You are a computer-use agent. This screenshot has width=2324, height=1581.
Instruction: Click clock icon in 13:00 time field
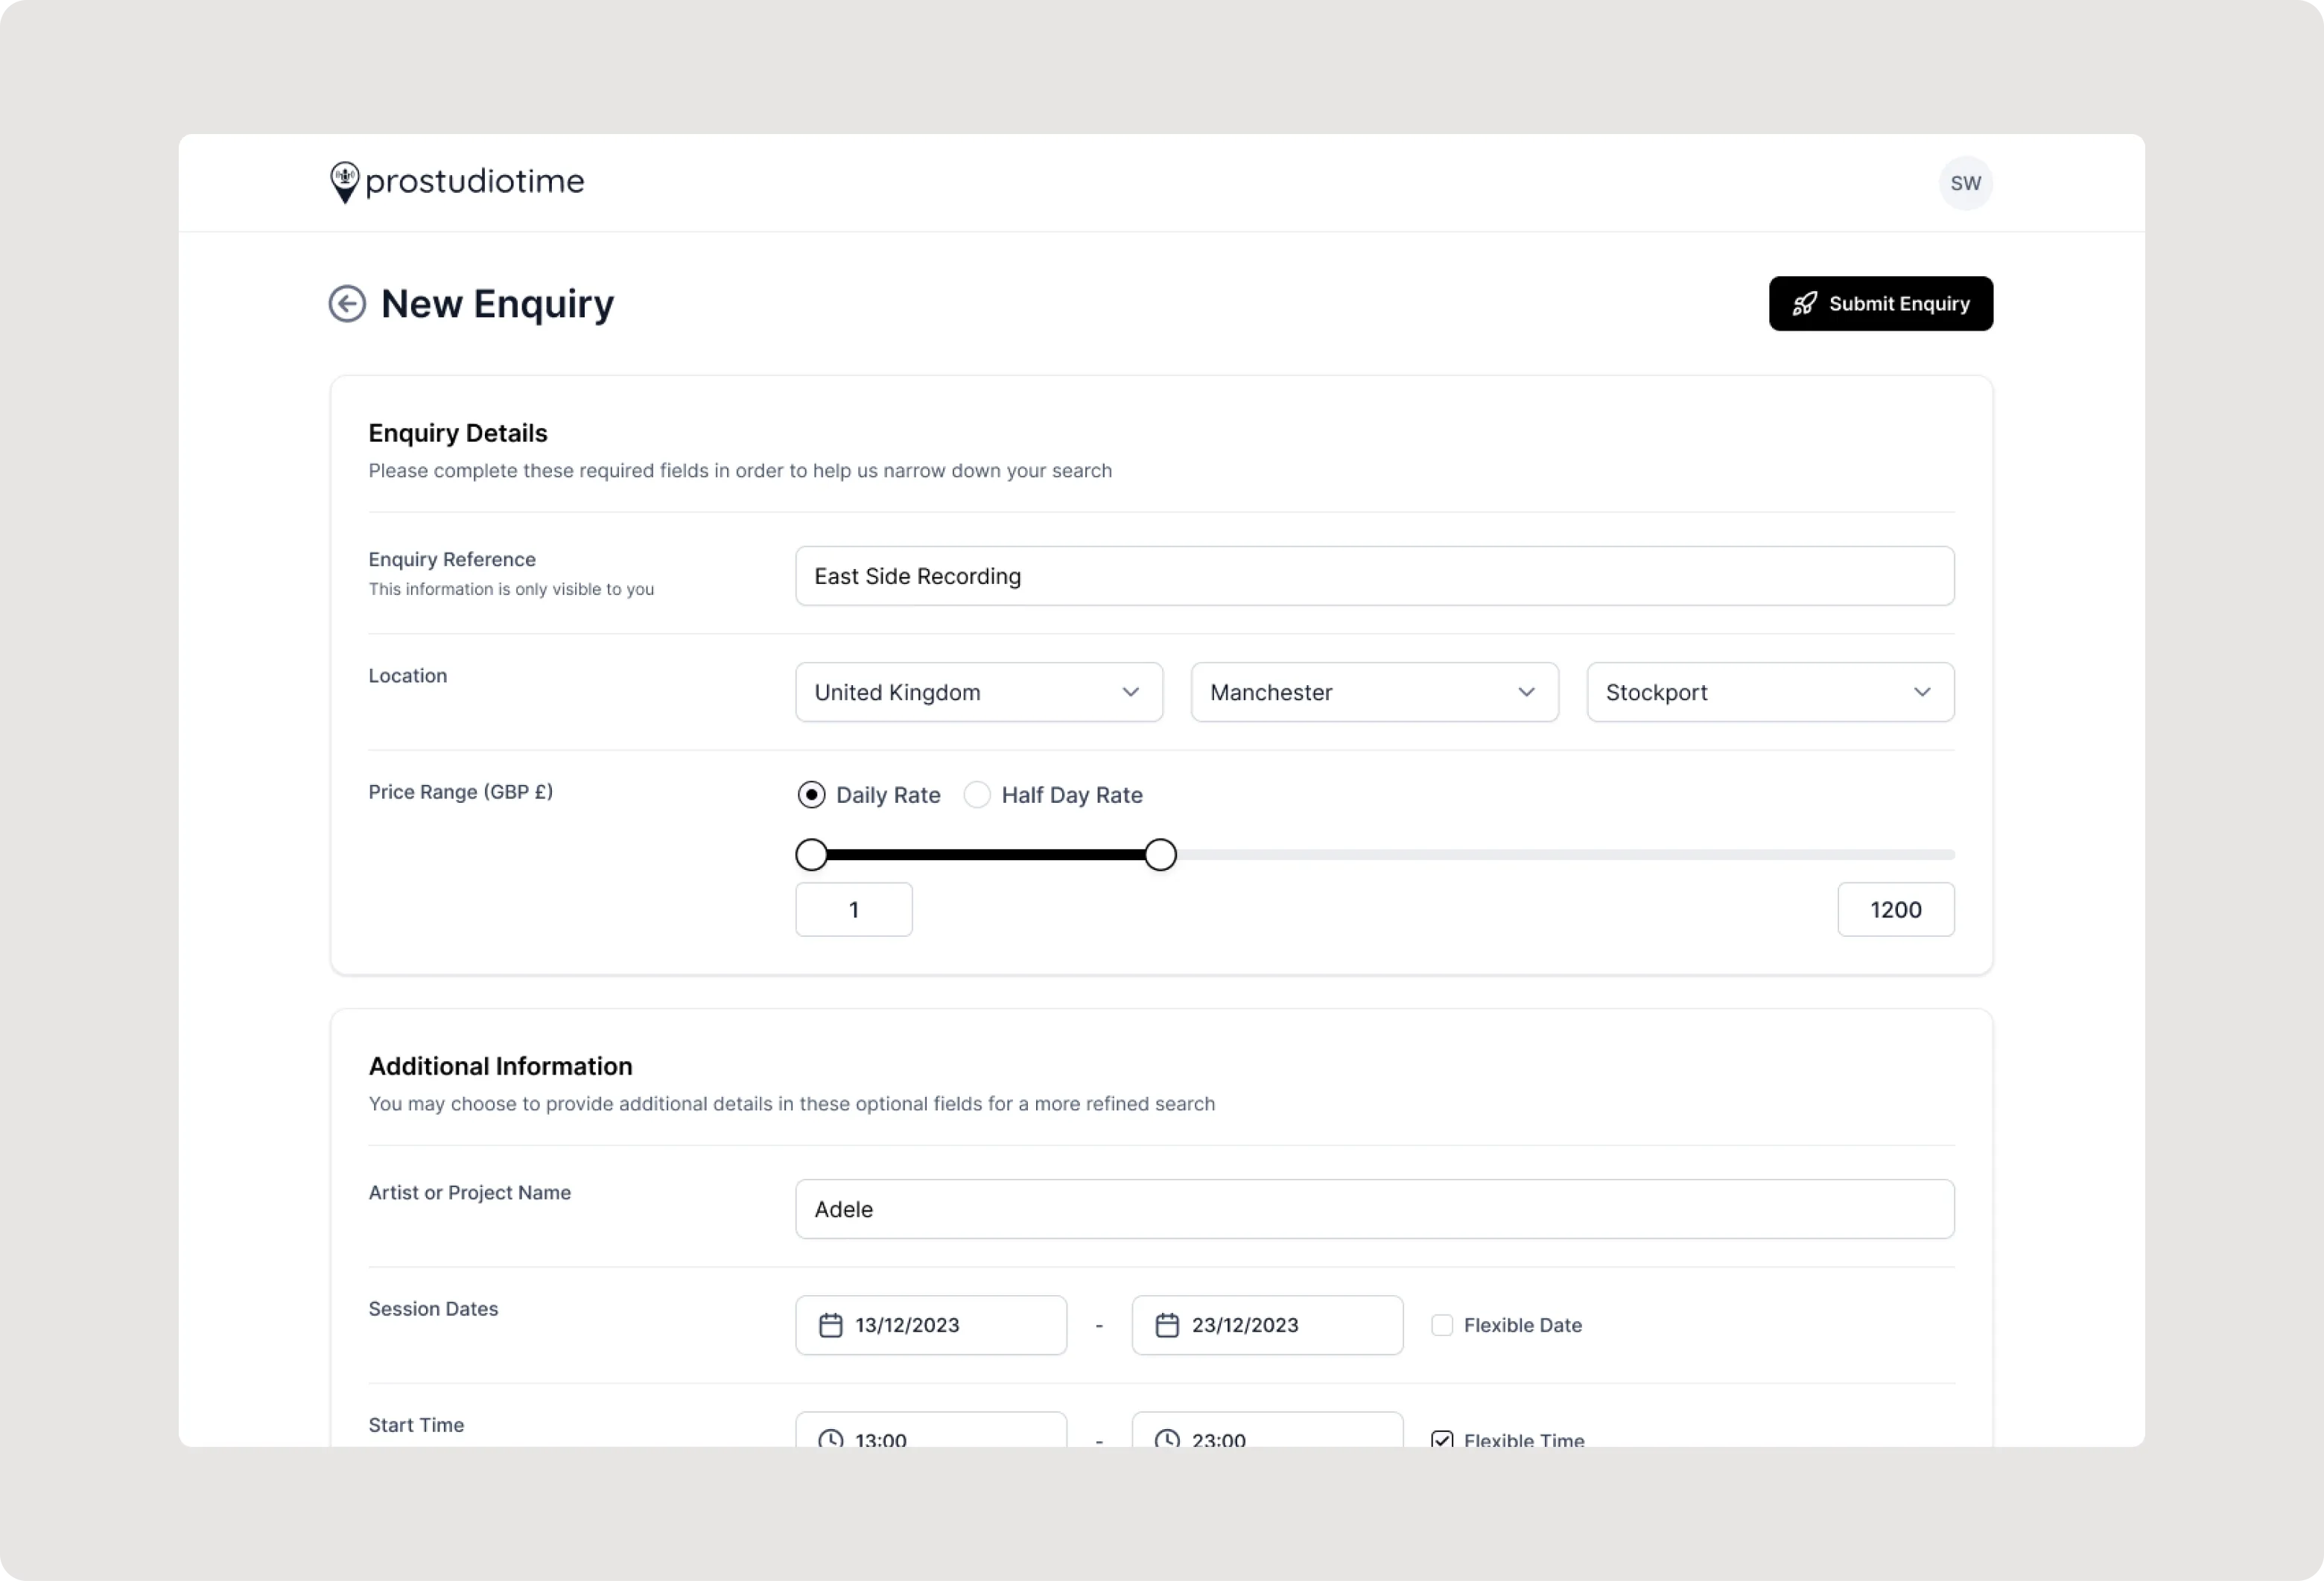click(x=830, y=1438)
